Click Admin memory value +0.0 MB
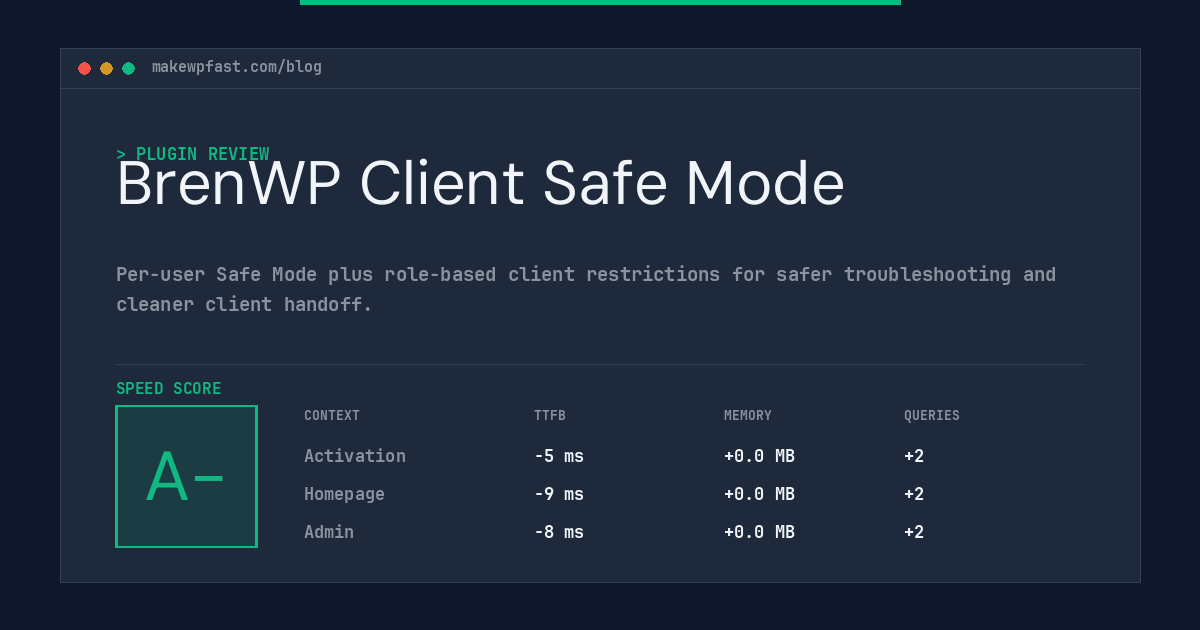 point(759,532)
